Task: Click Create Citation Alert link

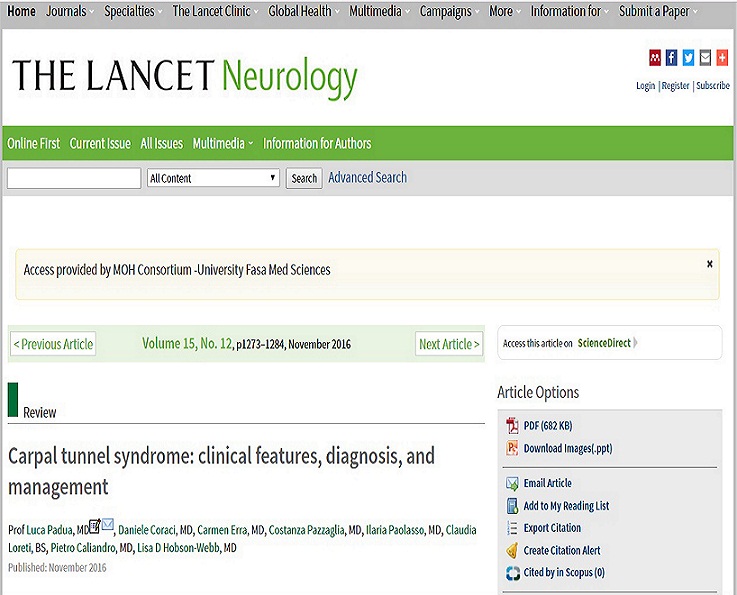Action: 562,550
